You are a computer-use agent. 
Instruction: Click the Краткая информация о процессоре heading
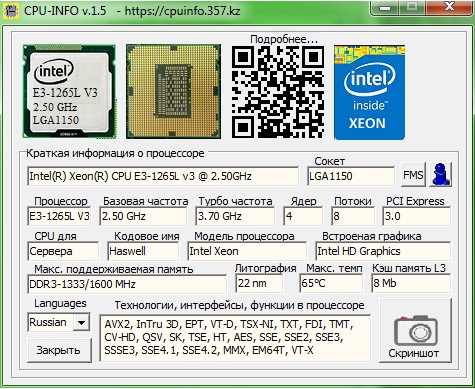point(115,154)
